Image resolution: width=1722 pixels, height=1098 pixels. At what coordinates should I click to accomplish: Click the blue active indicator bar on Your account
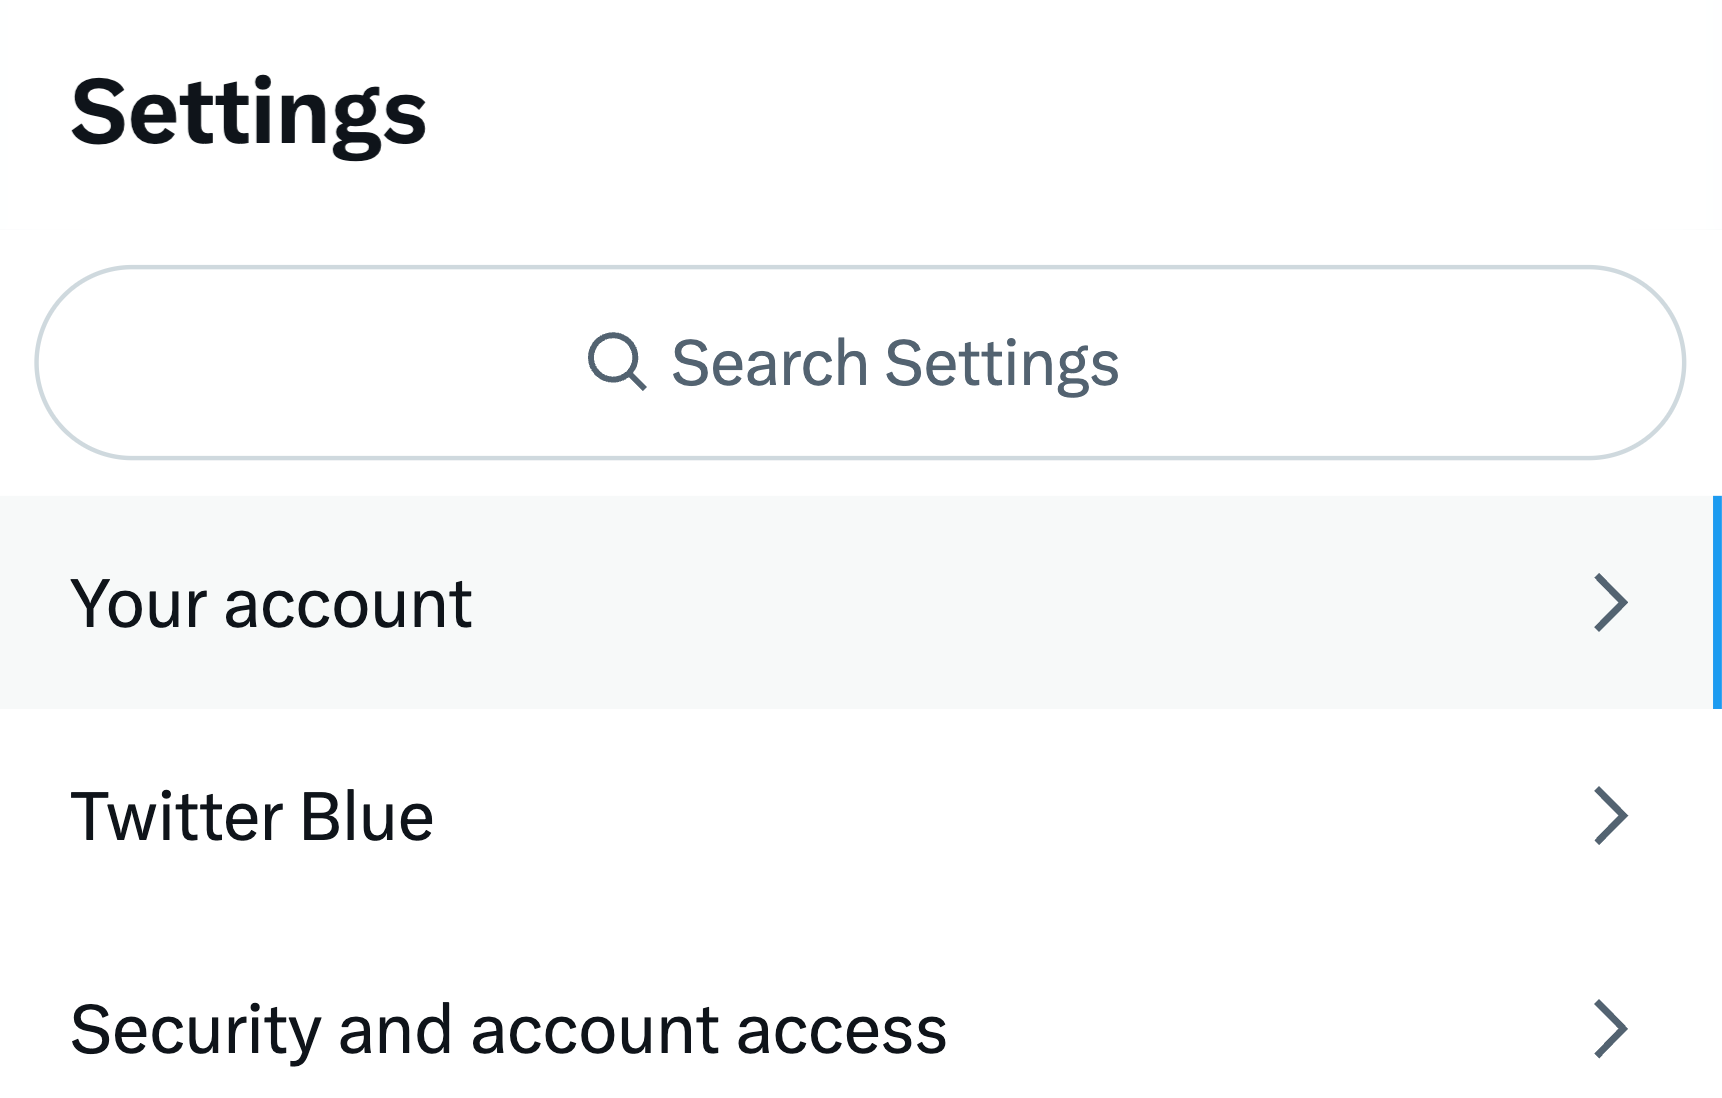click(x=1717, y=602)
